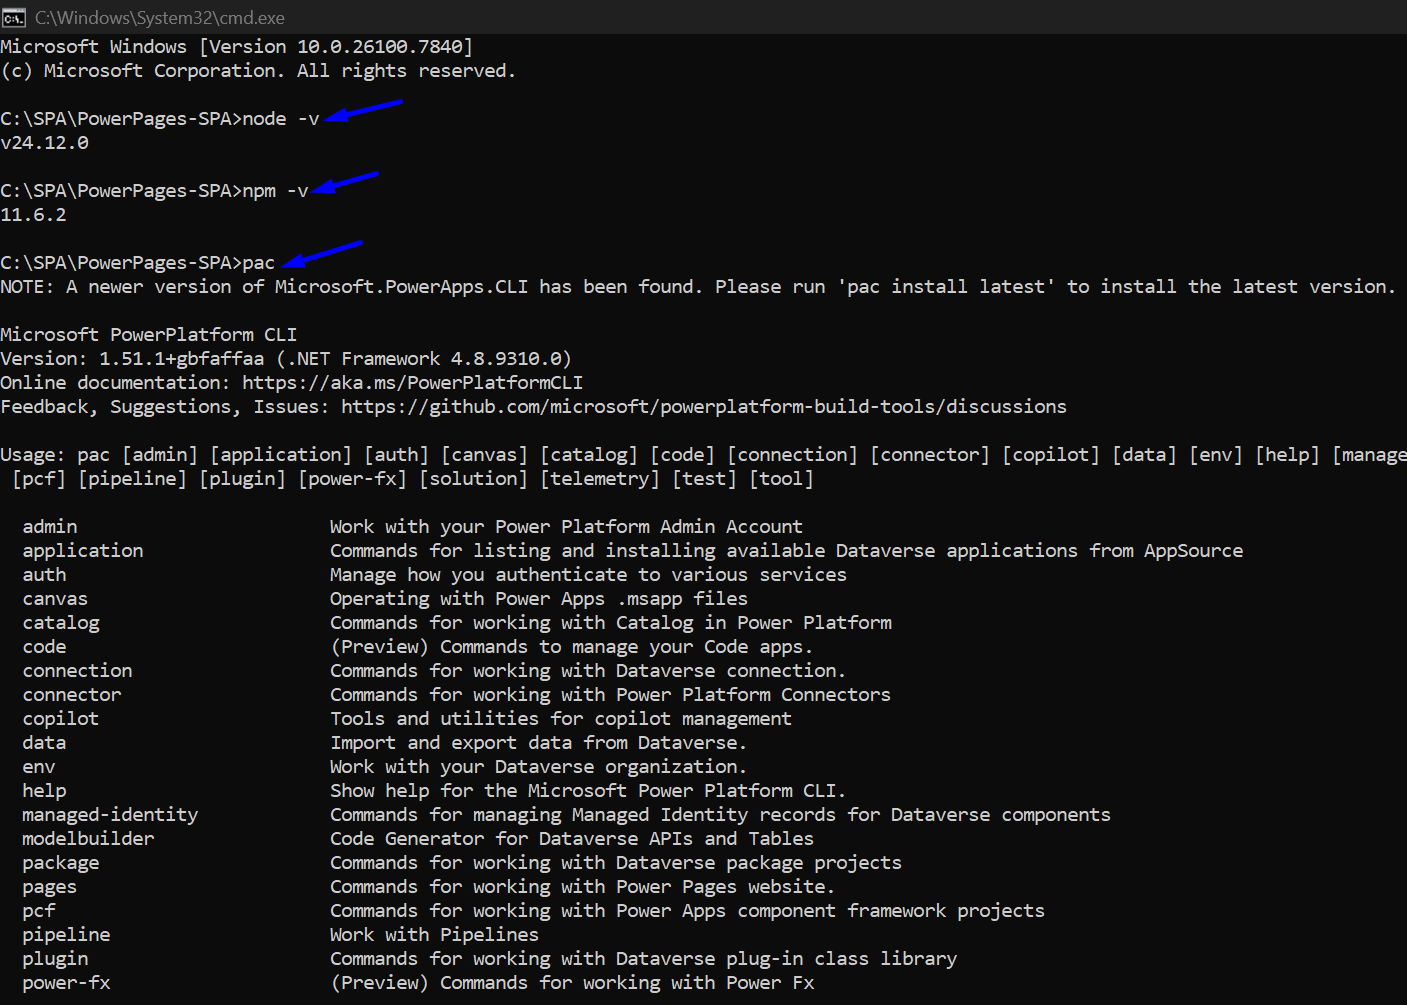Click the cmd.exe icon in title bar
The image size is (1407, 1005).
14,18
